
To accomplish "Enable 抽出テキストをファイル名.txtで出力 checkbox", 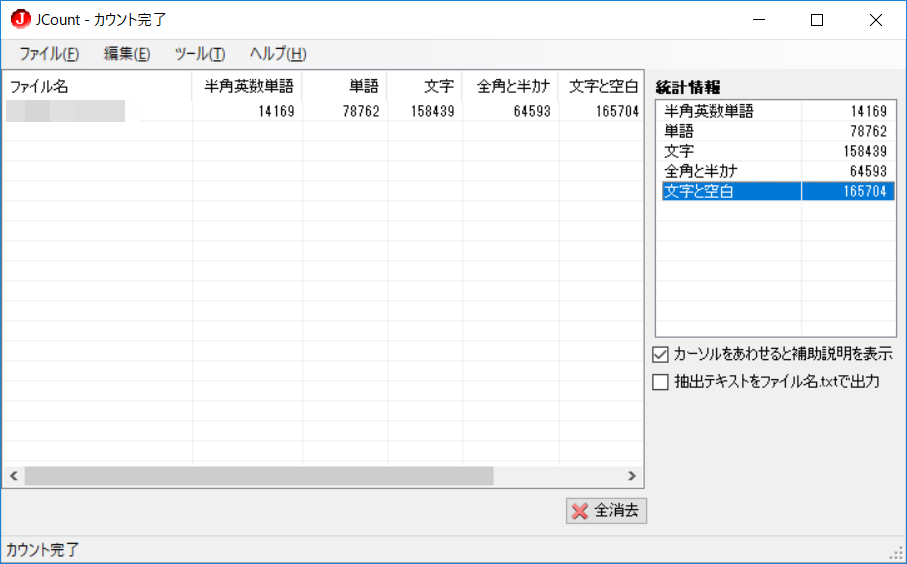I will 660,382.
